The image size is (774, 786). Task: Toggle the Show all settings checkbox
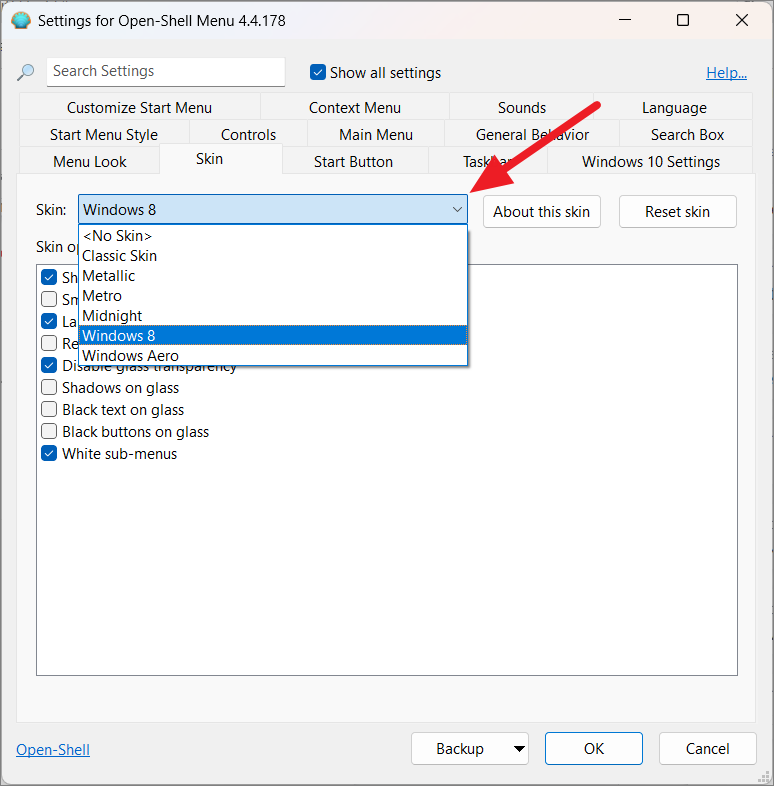click(318, 72)
